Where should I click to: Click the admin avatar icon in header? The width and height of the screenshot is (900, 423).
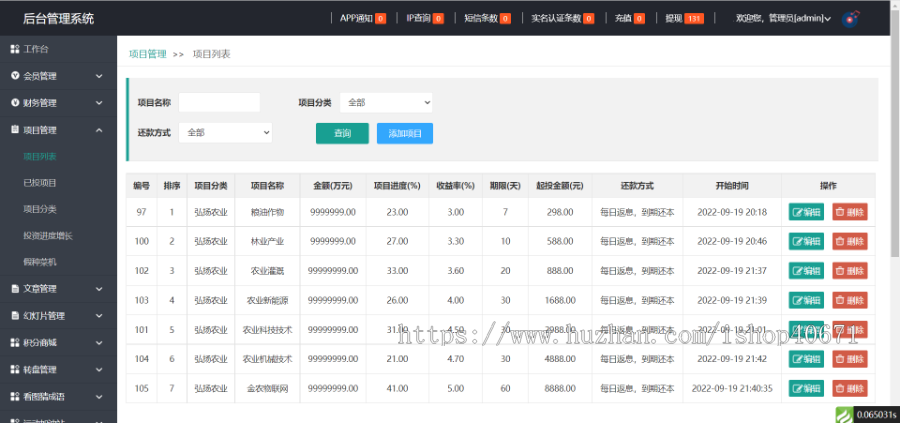[x=851, y=18]
